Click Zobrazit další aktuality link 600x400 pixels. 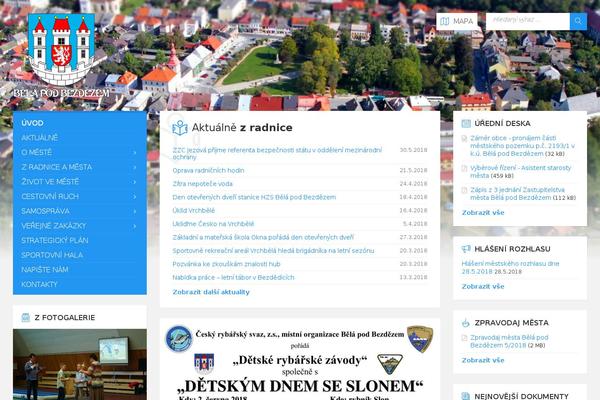(211, 292)
